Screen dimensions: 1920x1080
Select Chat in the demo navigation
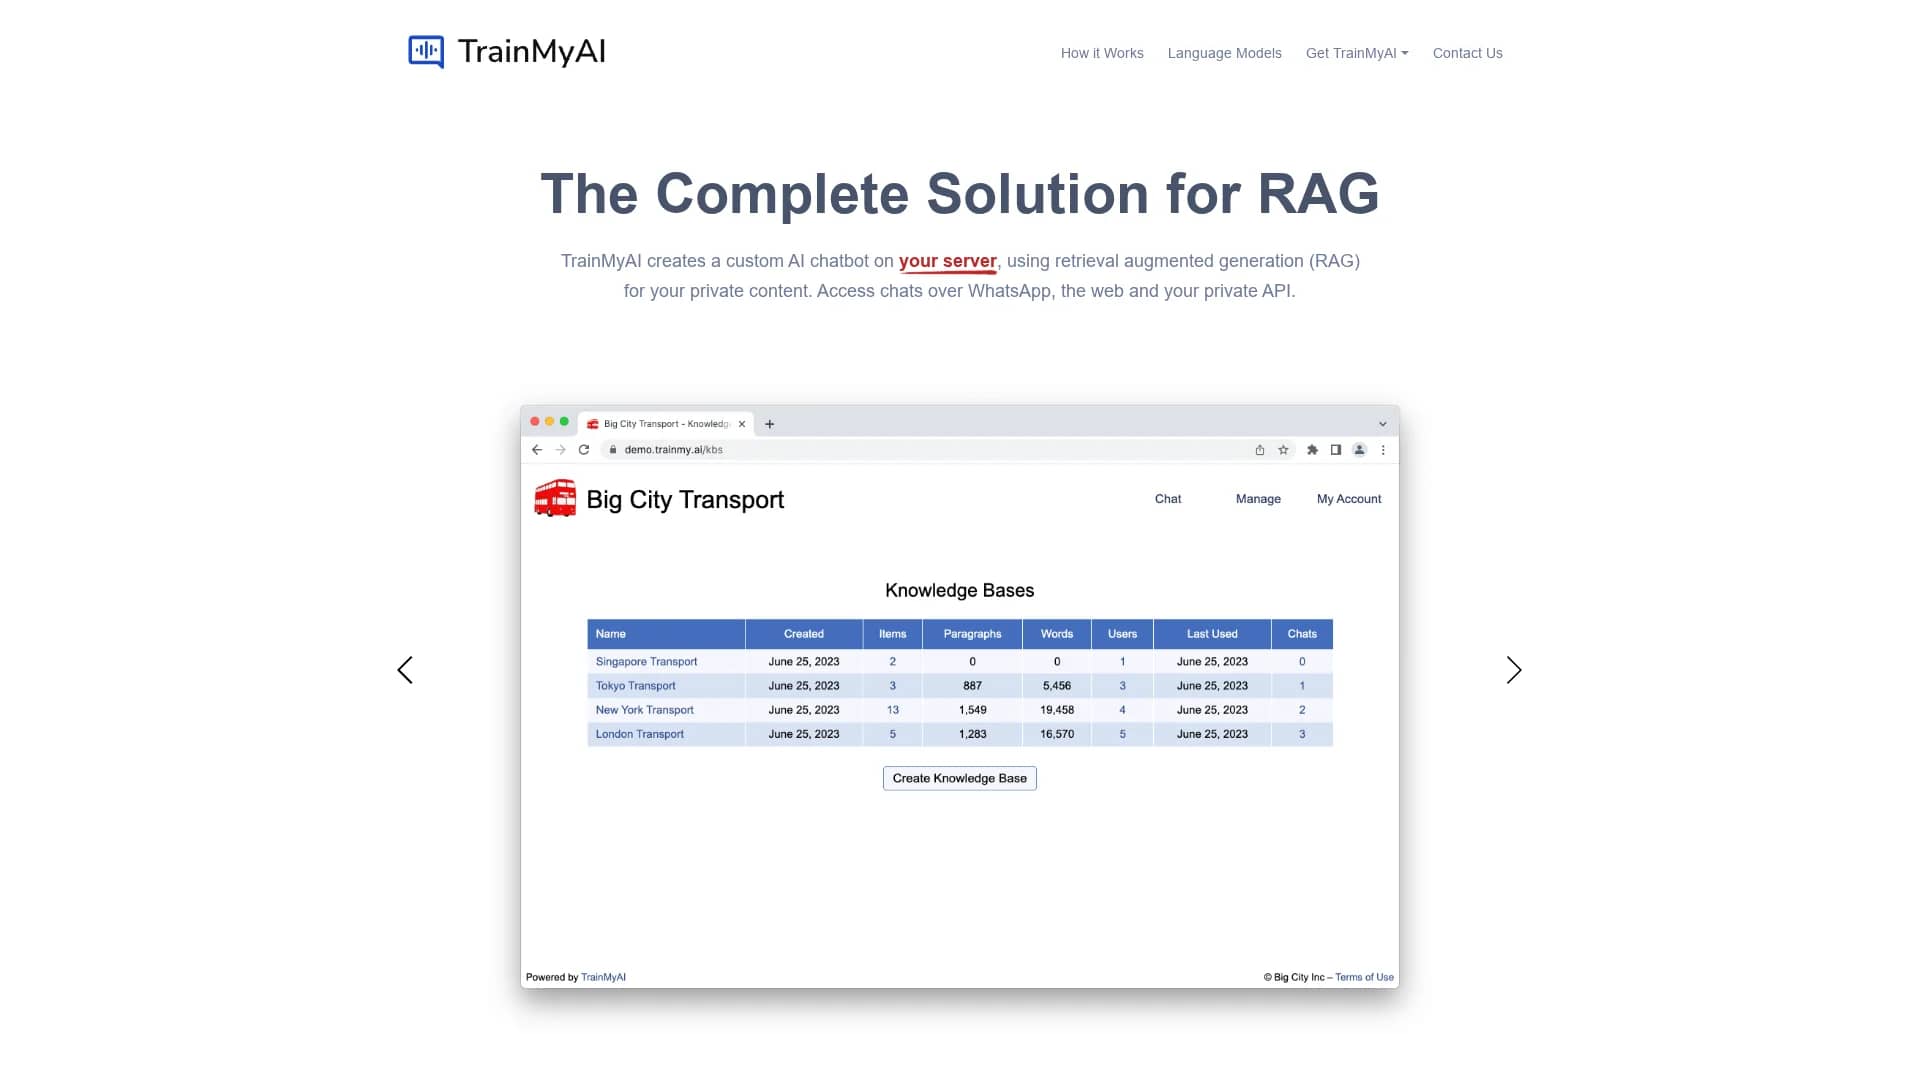1168,499
